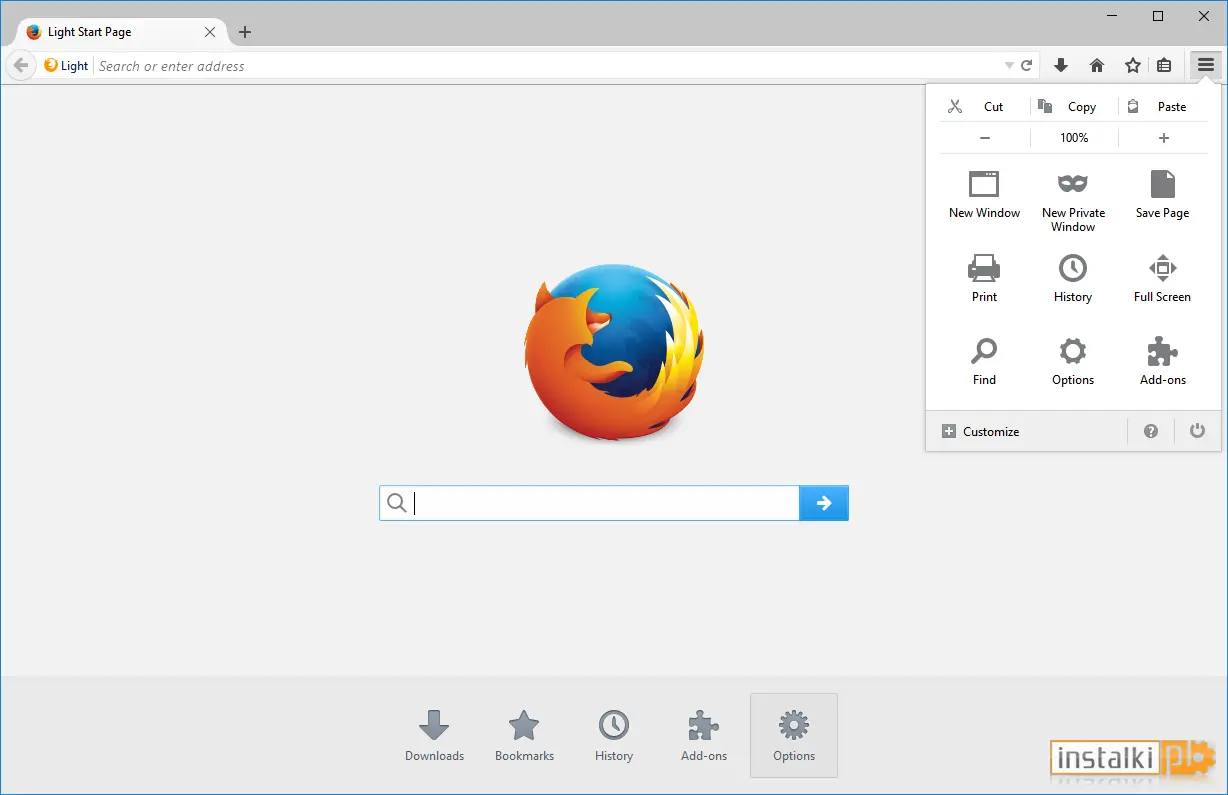Open a new tab with plus button
This screenshot has height=795, width=1228.
point(245,32)
